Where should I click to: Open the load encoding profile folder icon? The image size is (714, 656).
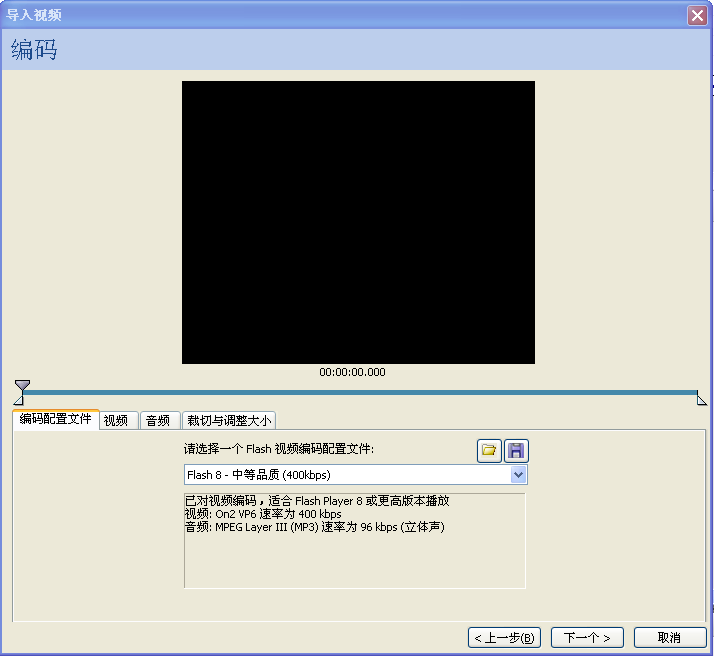point(489,451)
